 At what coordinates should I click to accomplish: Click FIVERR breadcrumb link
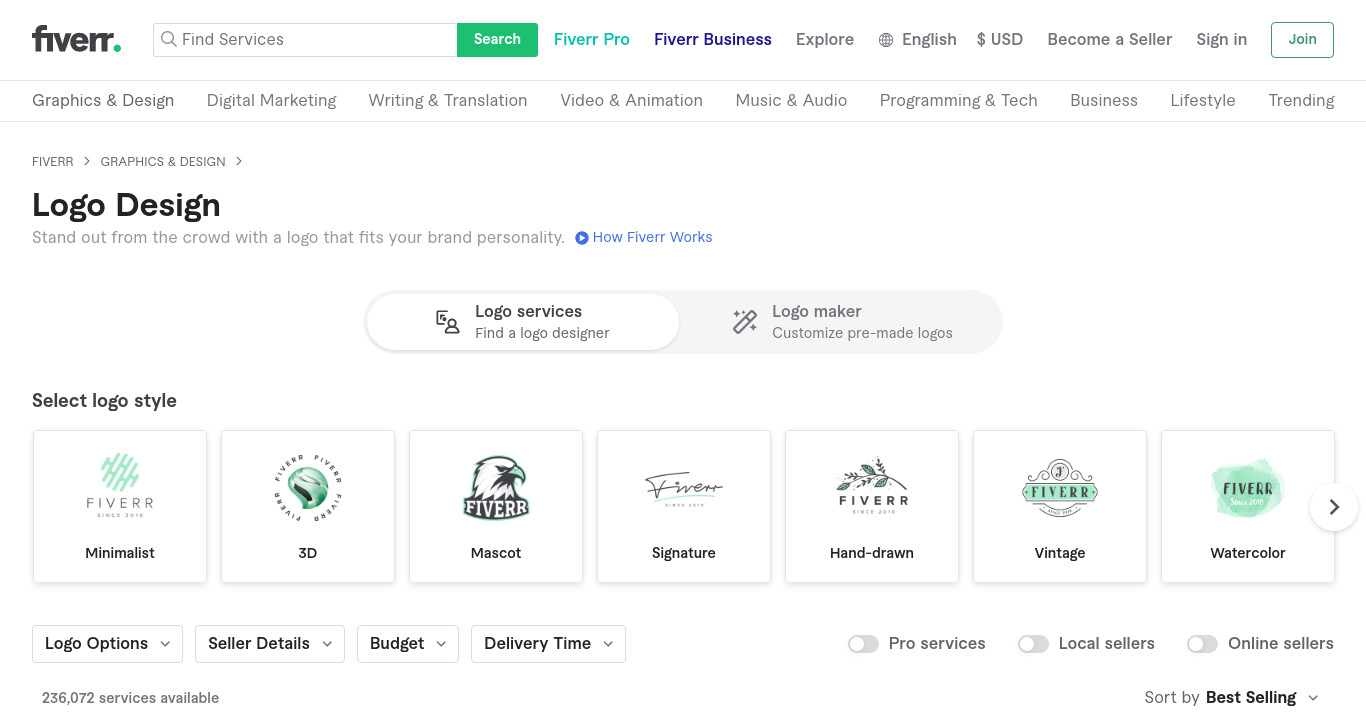click(x=53, y=162)
